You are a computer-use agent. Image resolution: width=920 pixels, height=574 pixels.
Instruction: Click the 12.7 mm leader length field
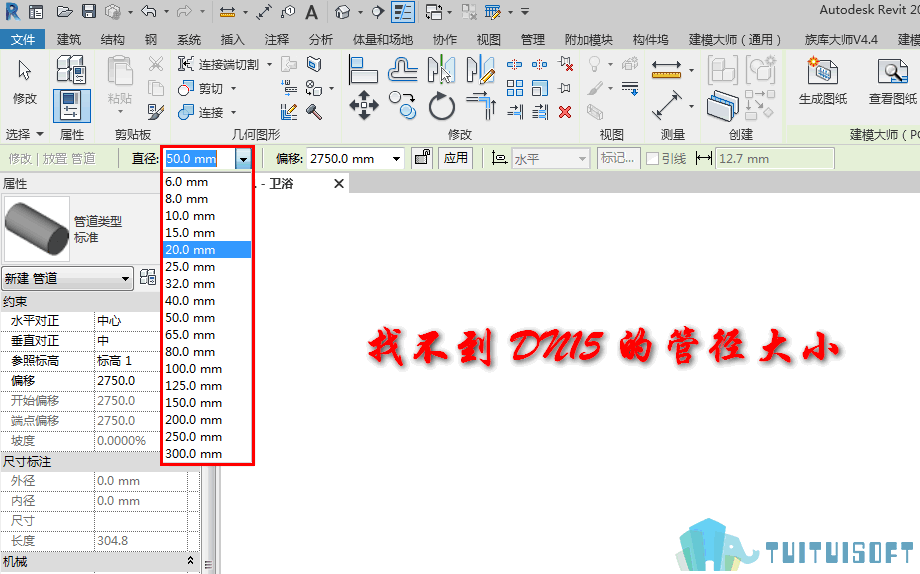774,158
